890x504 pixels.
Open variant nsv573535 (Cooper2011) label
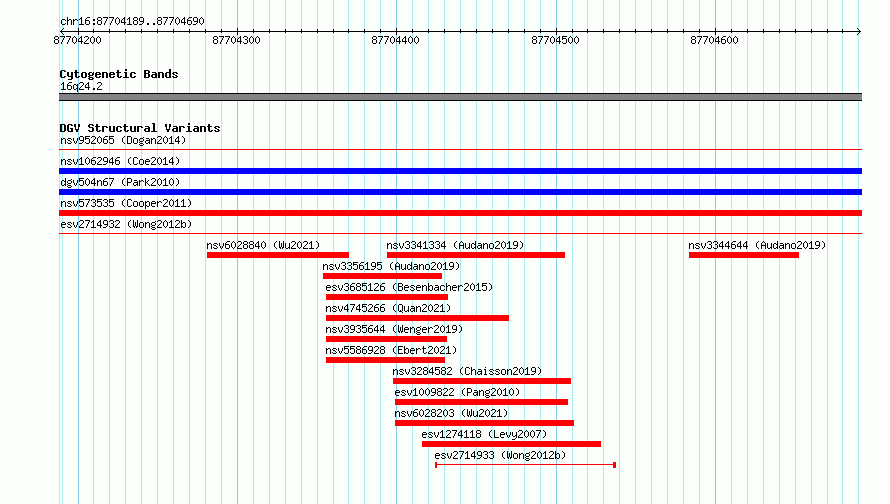(126, 203)
